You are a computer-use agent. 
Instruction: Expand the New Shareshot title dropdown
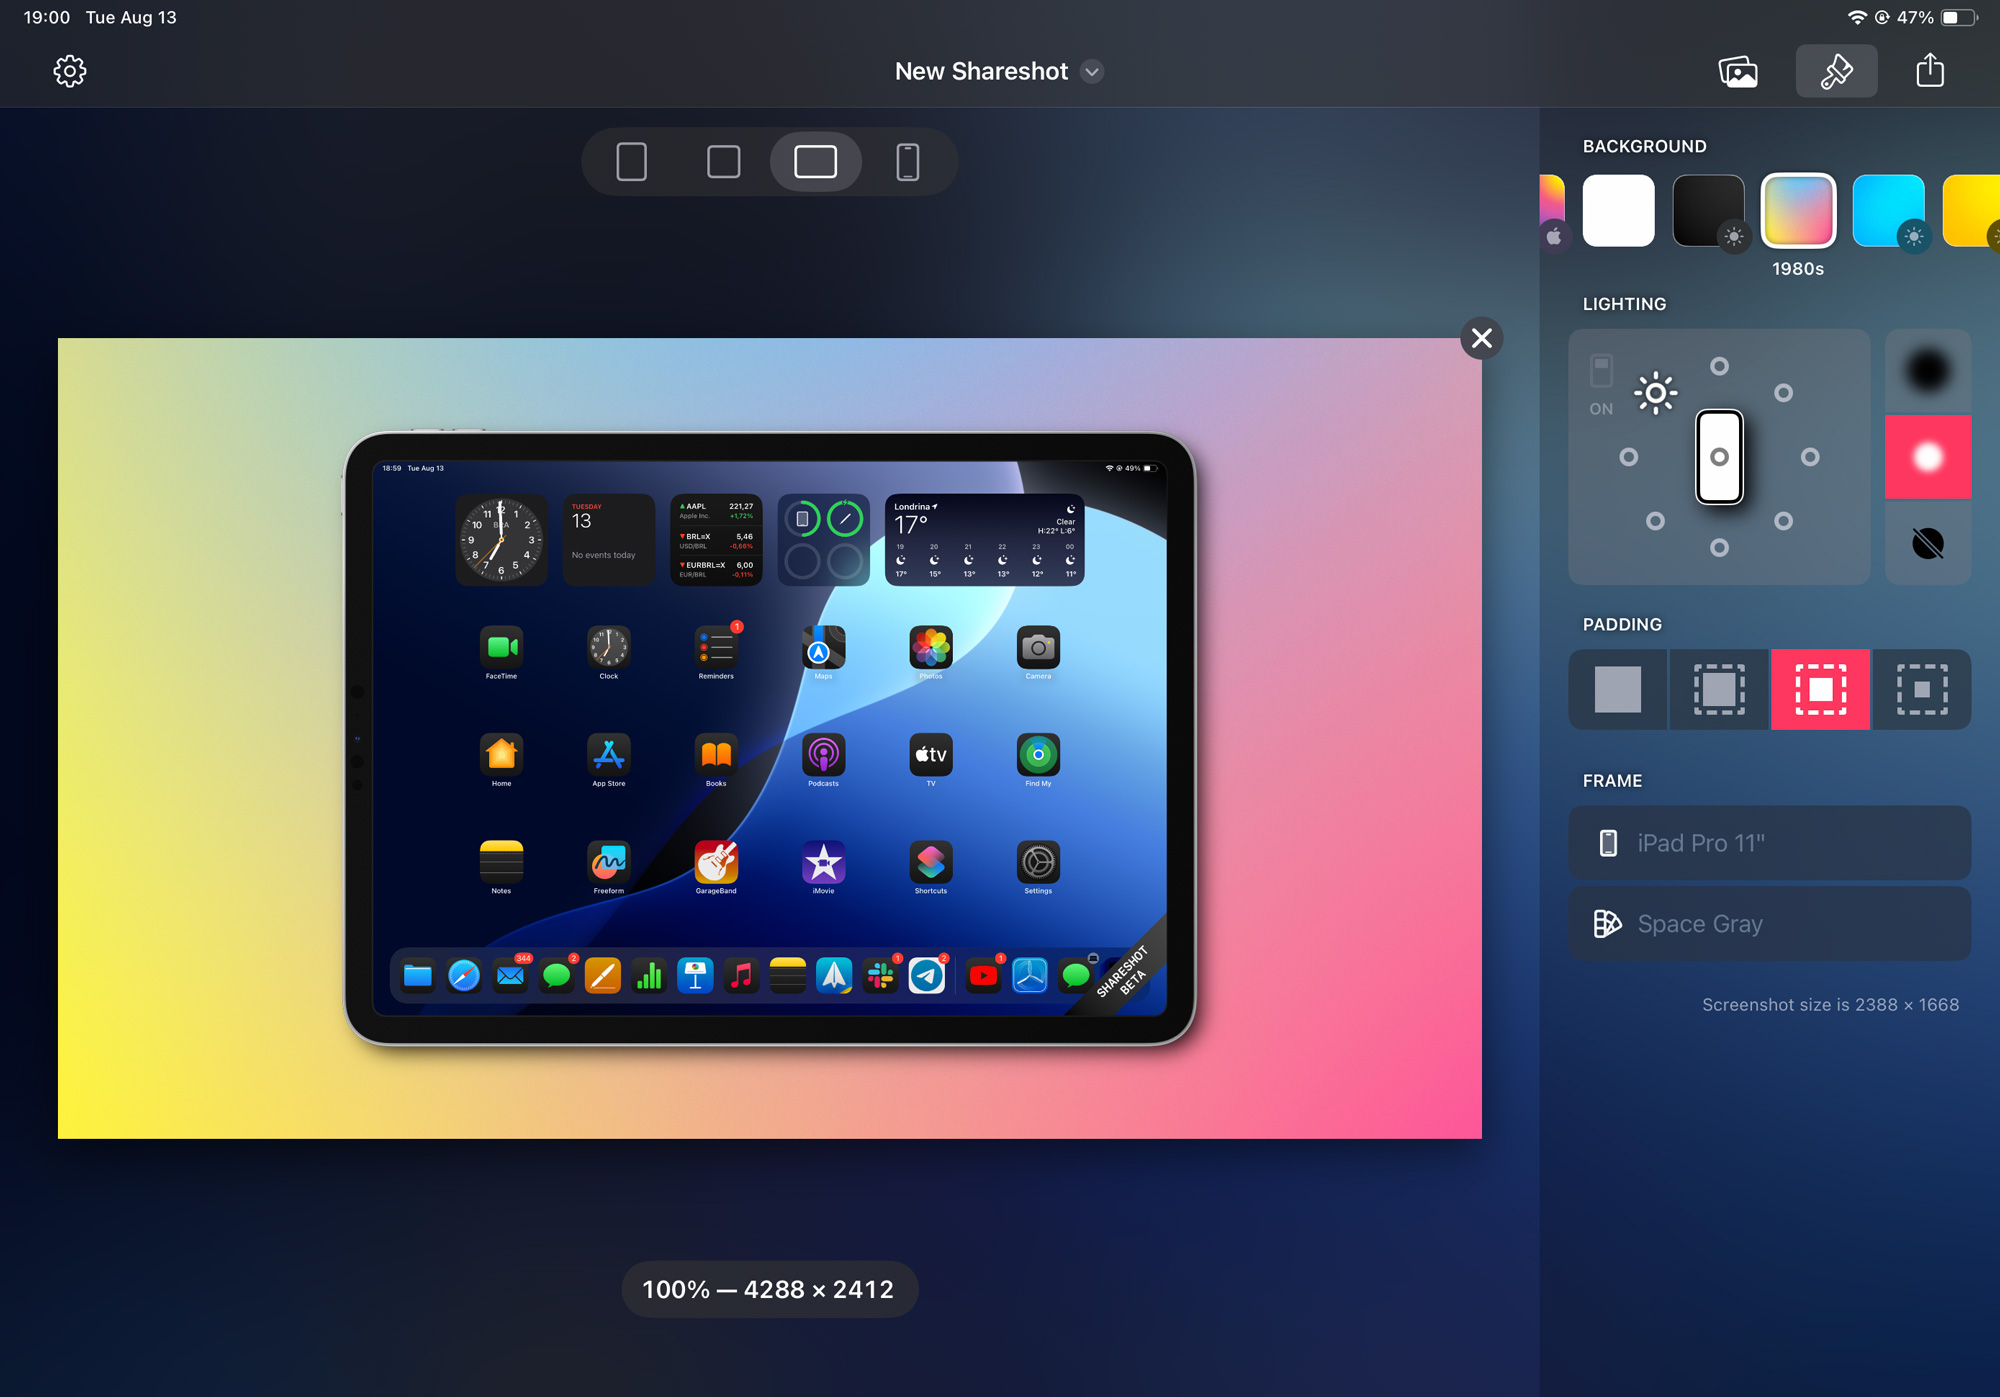[1094, 71]
